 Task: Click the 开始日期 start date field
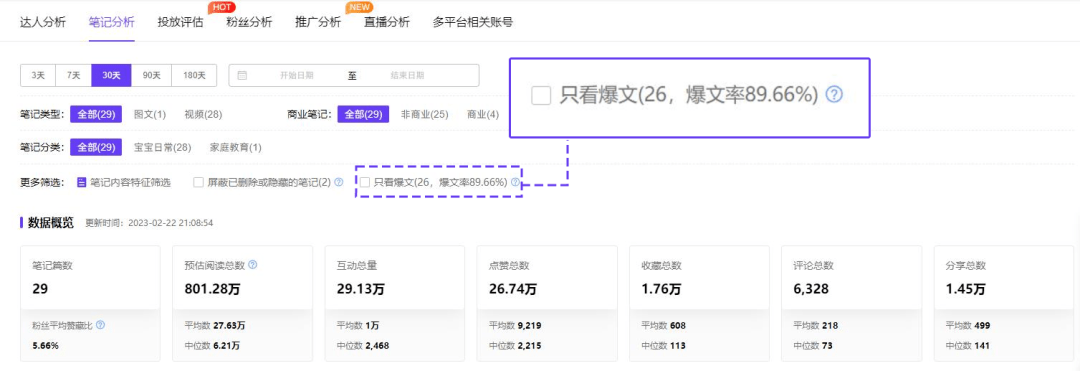297,76
